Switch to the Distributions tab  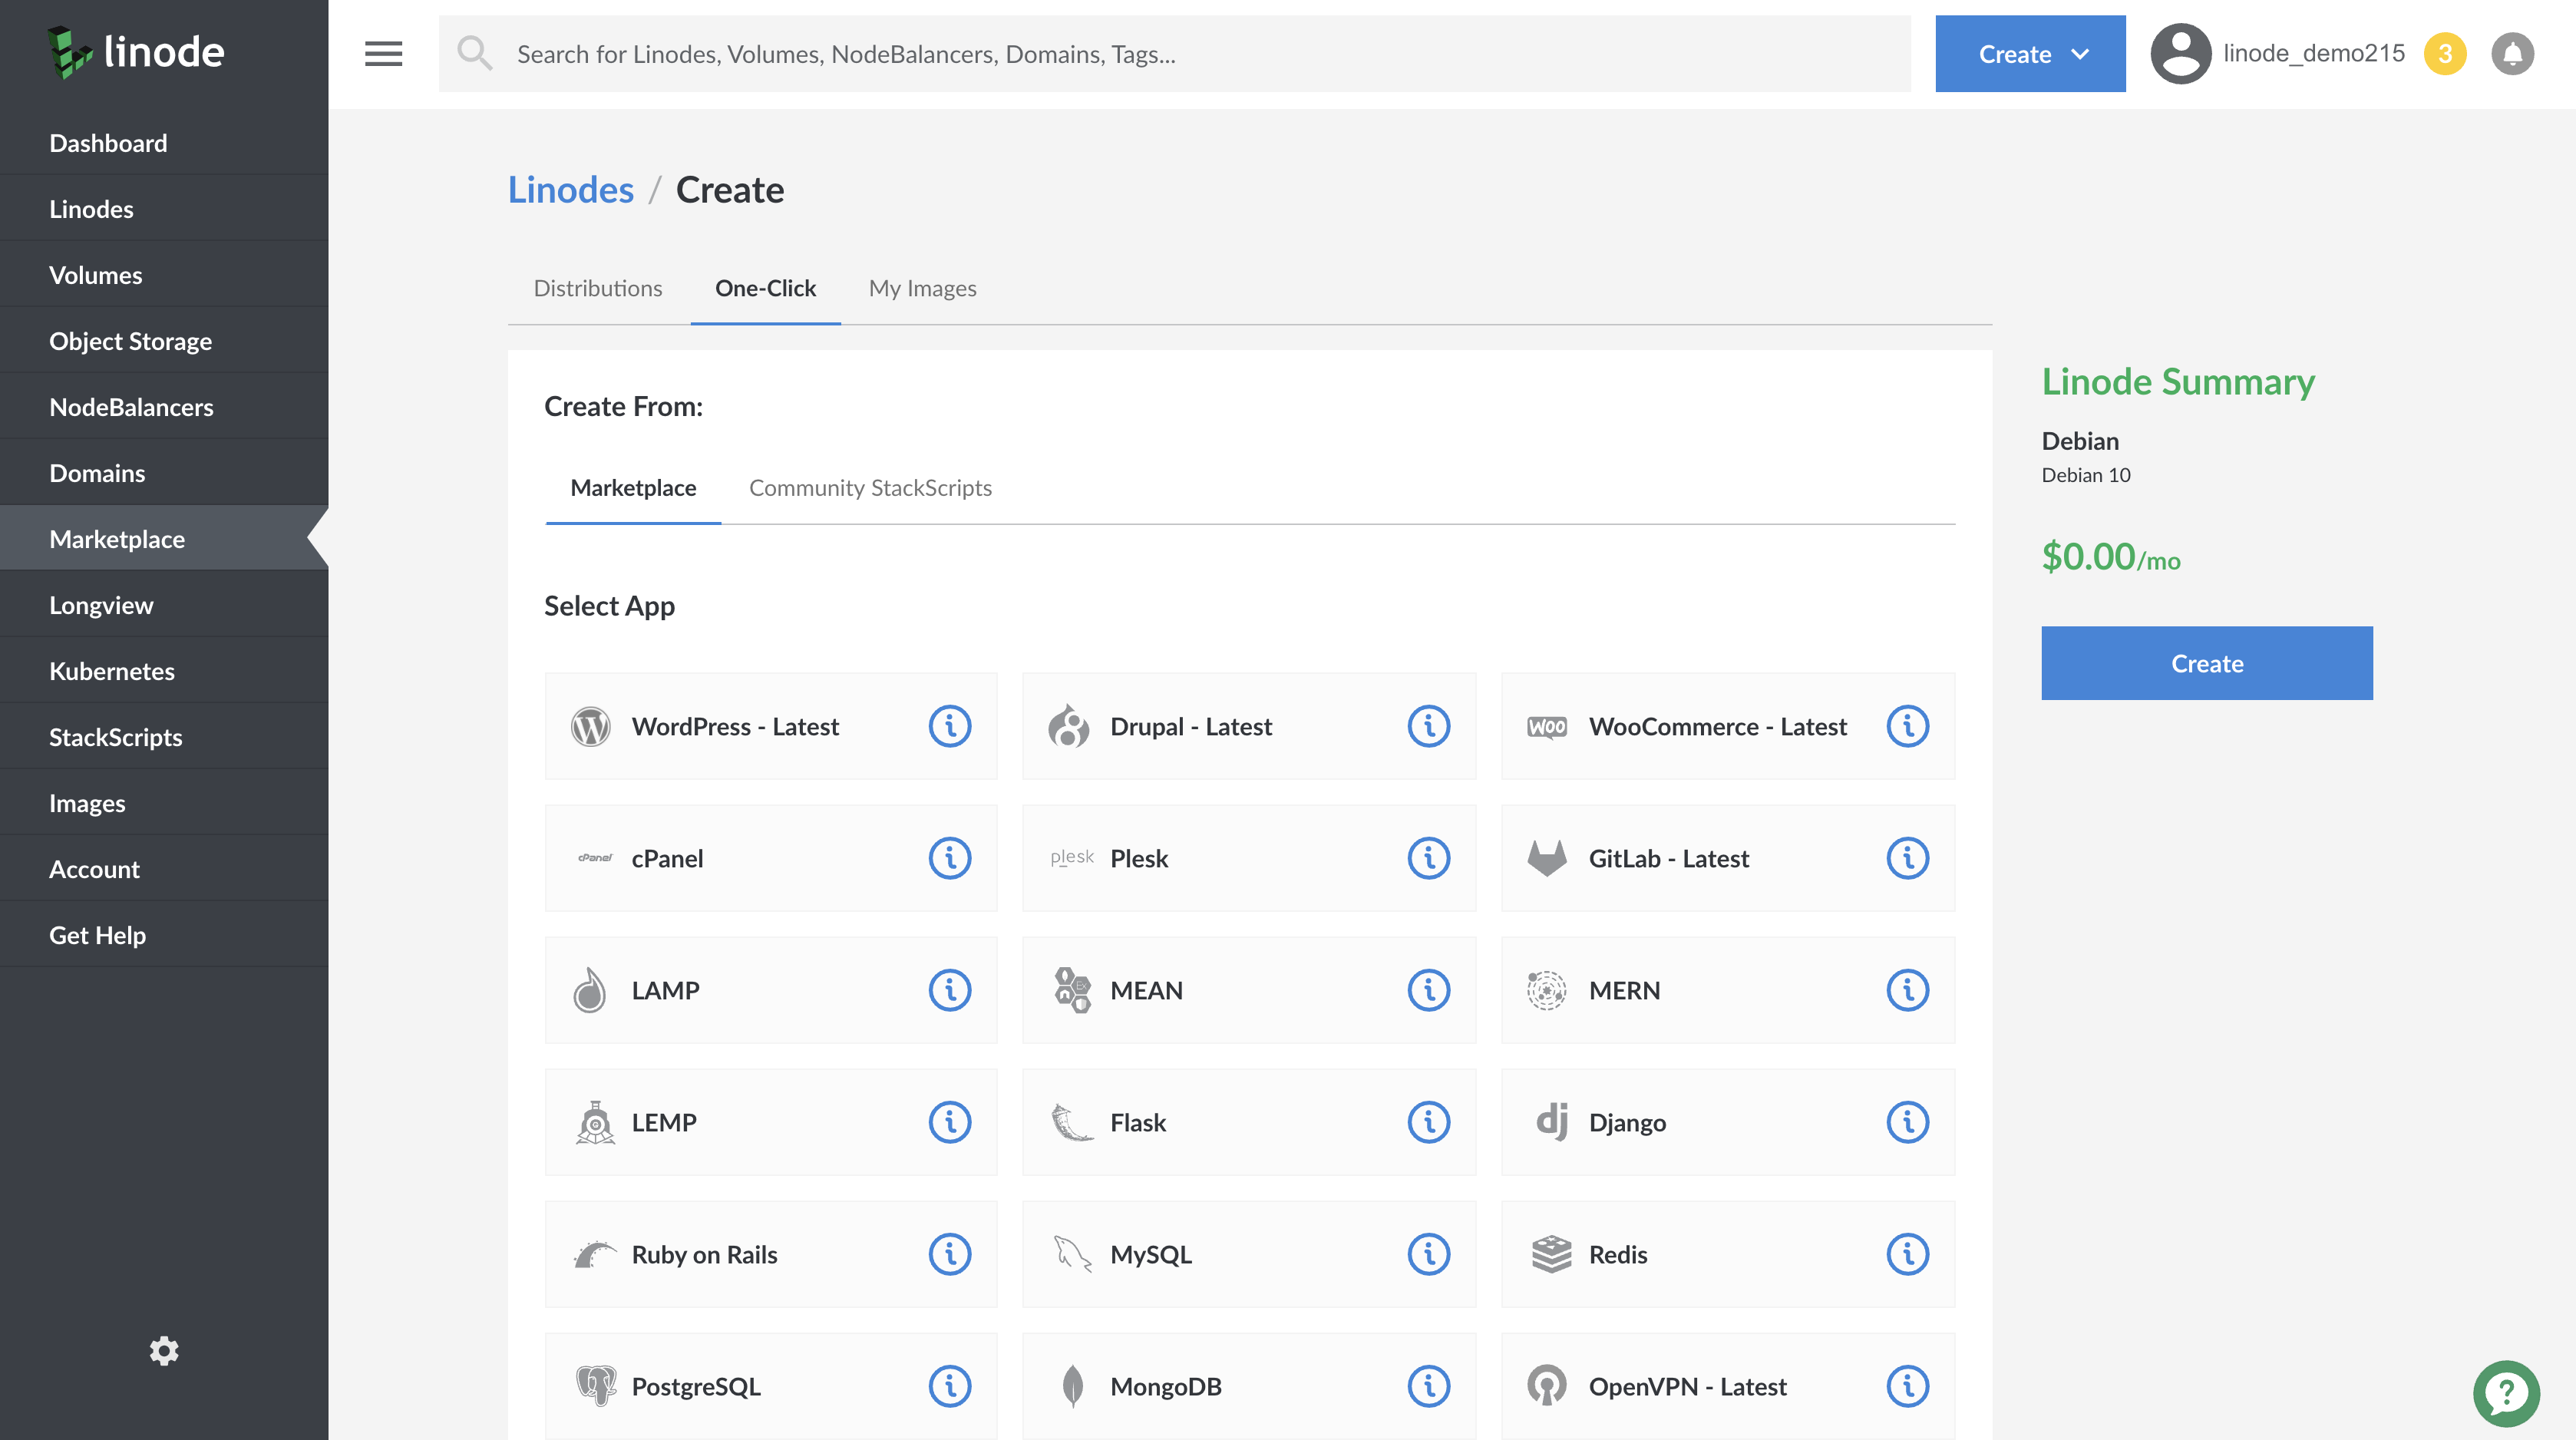tap(598, 288)
